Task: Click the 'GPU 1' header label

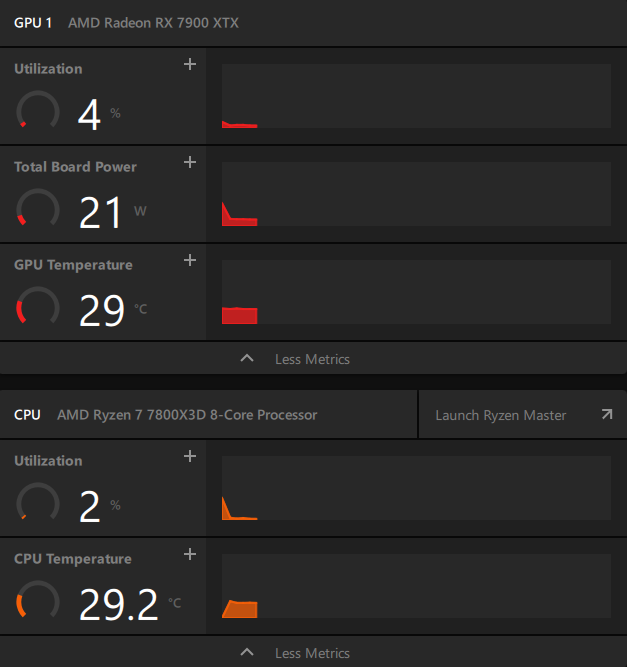Action: (x=33, y=23)
